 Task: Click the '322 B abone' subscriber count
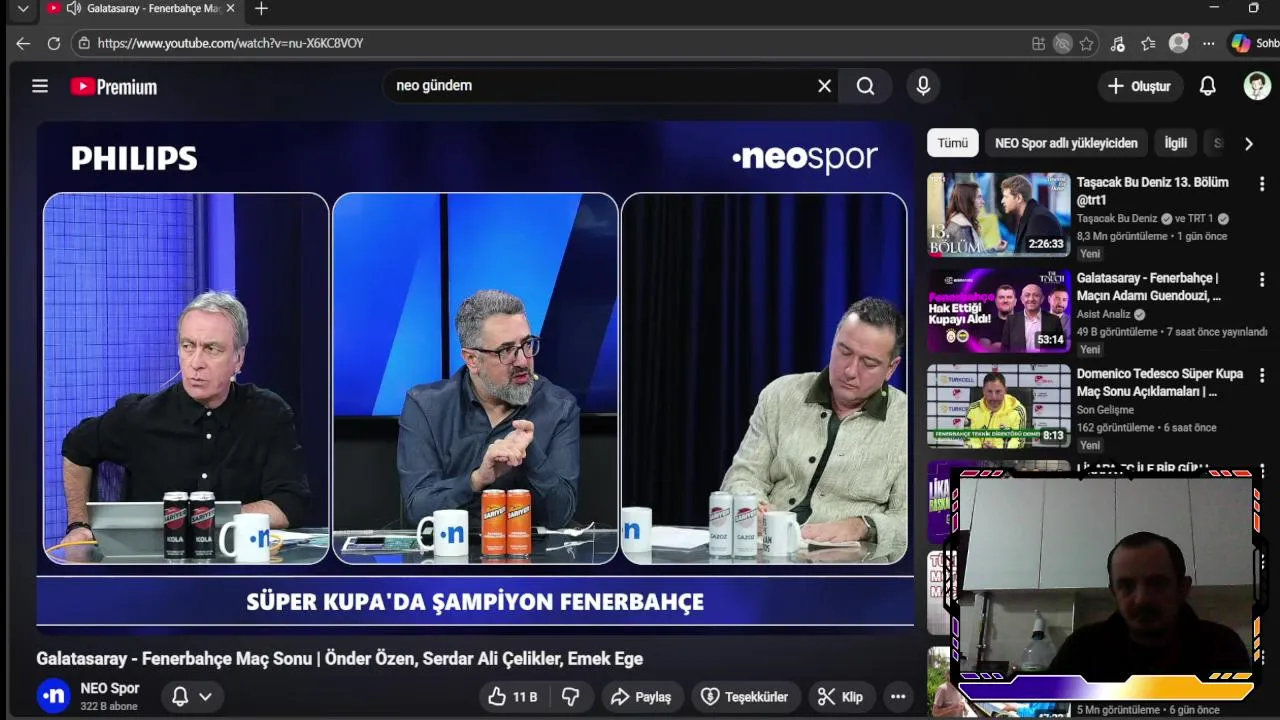109,706
